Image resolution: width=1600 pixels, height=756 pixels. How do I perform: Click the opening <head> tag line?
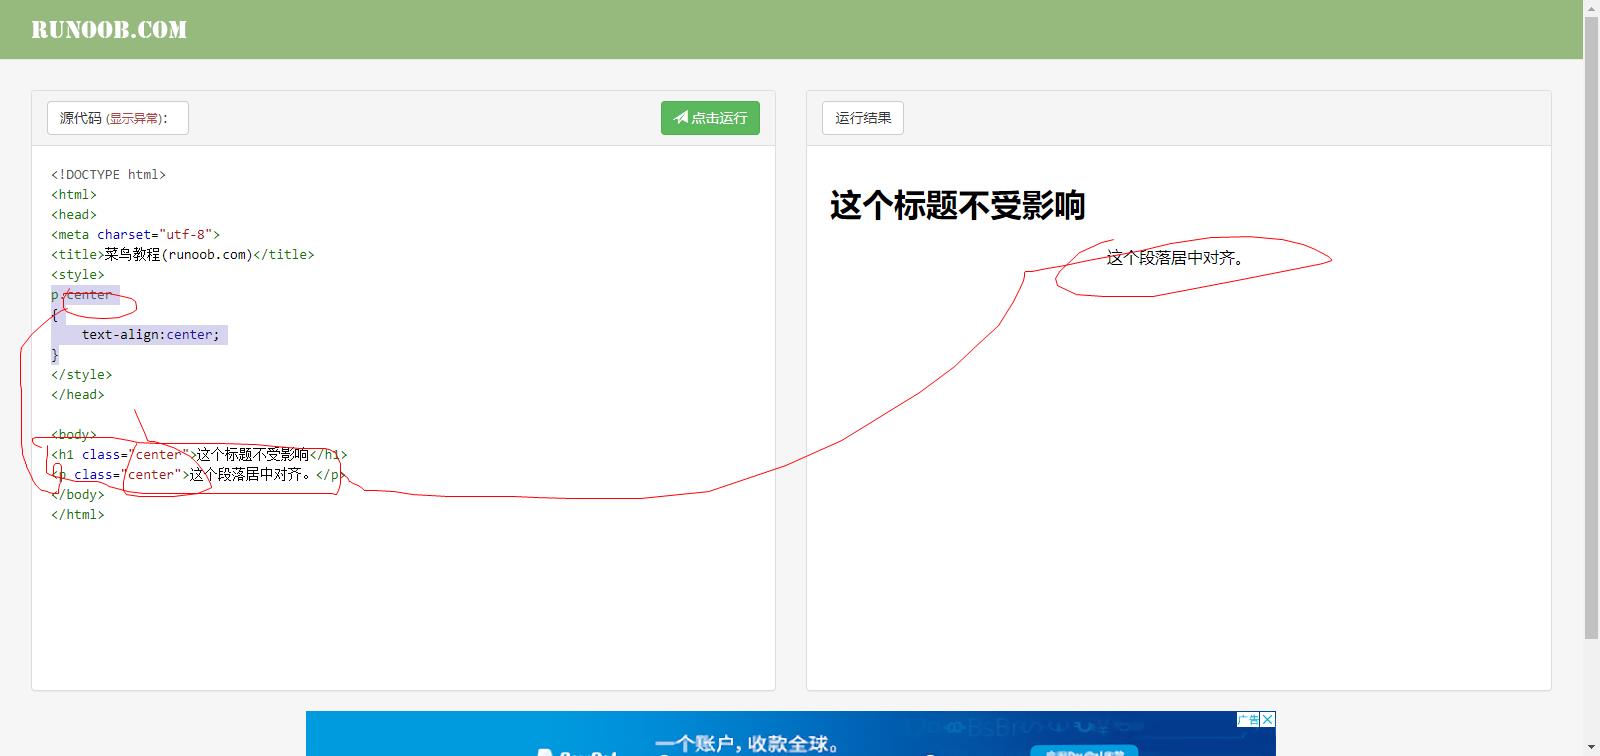coord(74,214)
